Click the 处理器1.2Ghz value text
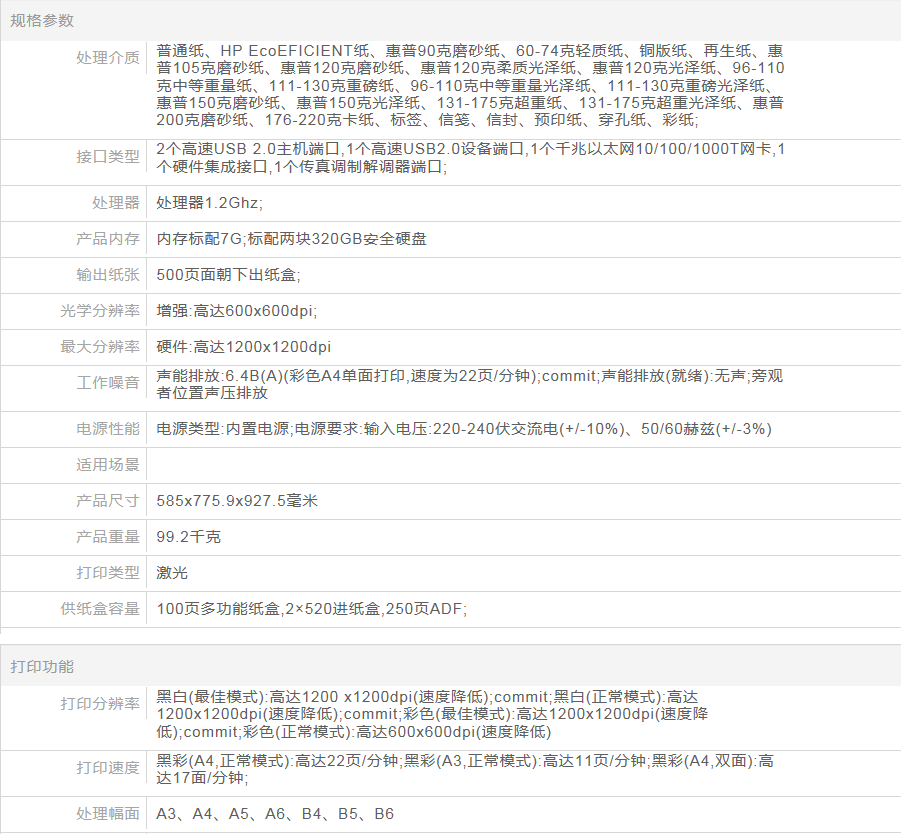 (209, 203)
